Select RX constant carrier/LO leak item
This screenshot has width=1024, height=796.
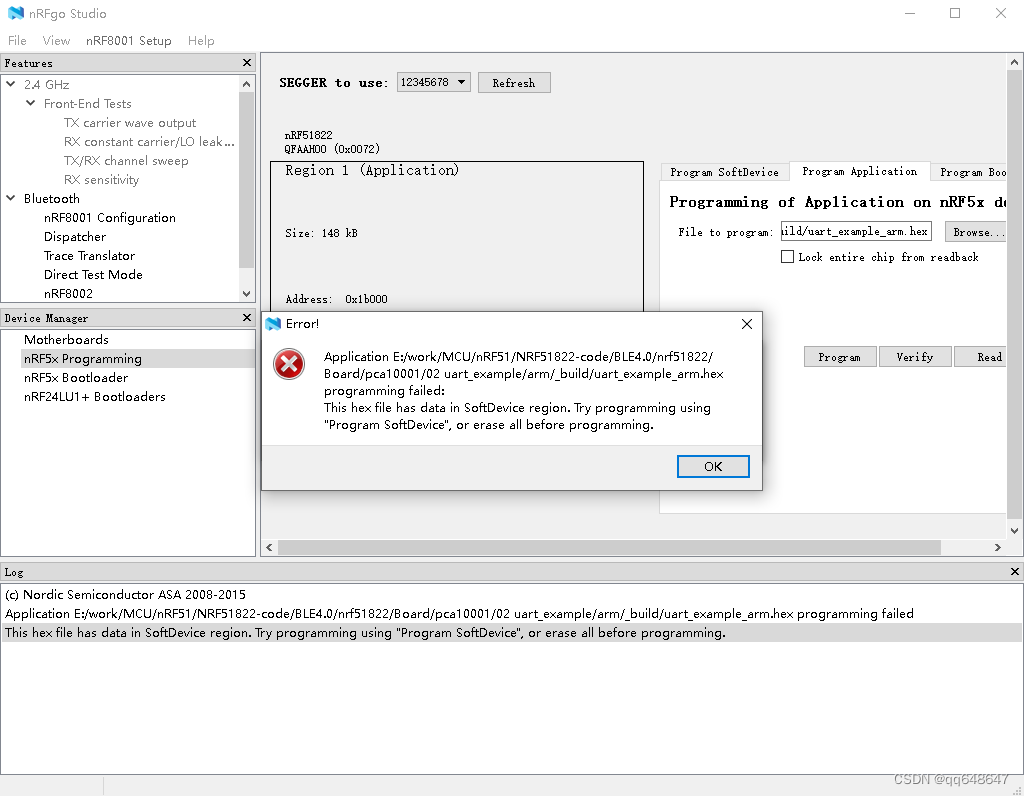click(149, 142)
